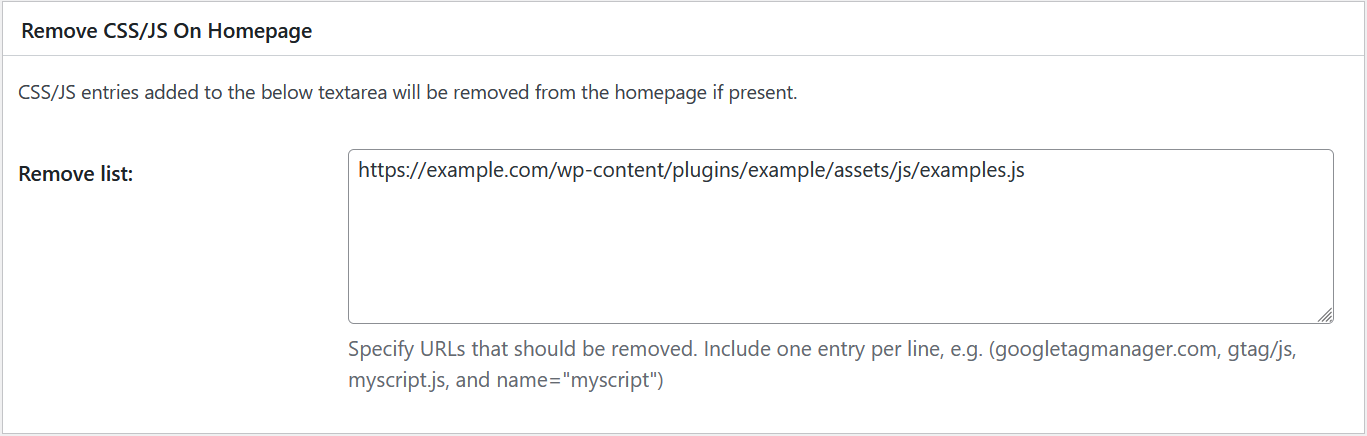Click the word 'https' in the textarea
Screen dimensions: 1367x436
pos(380,171)
